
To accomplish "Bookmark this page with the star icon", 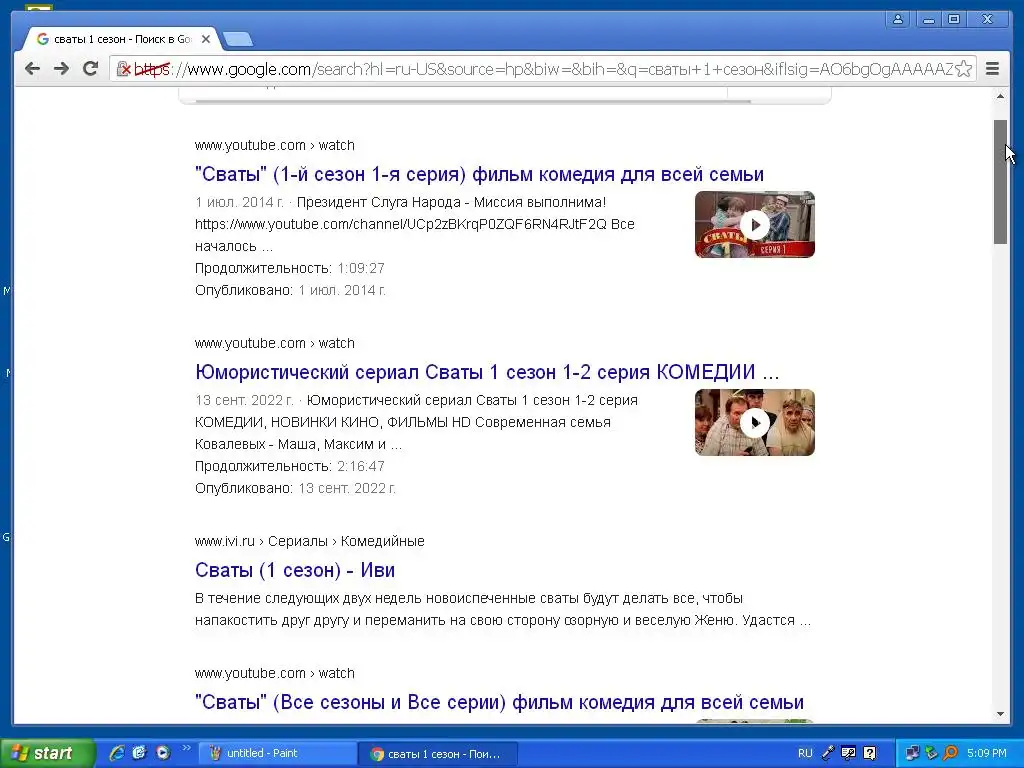I will (963, 69).
